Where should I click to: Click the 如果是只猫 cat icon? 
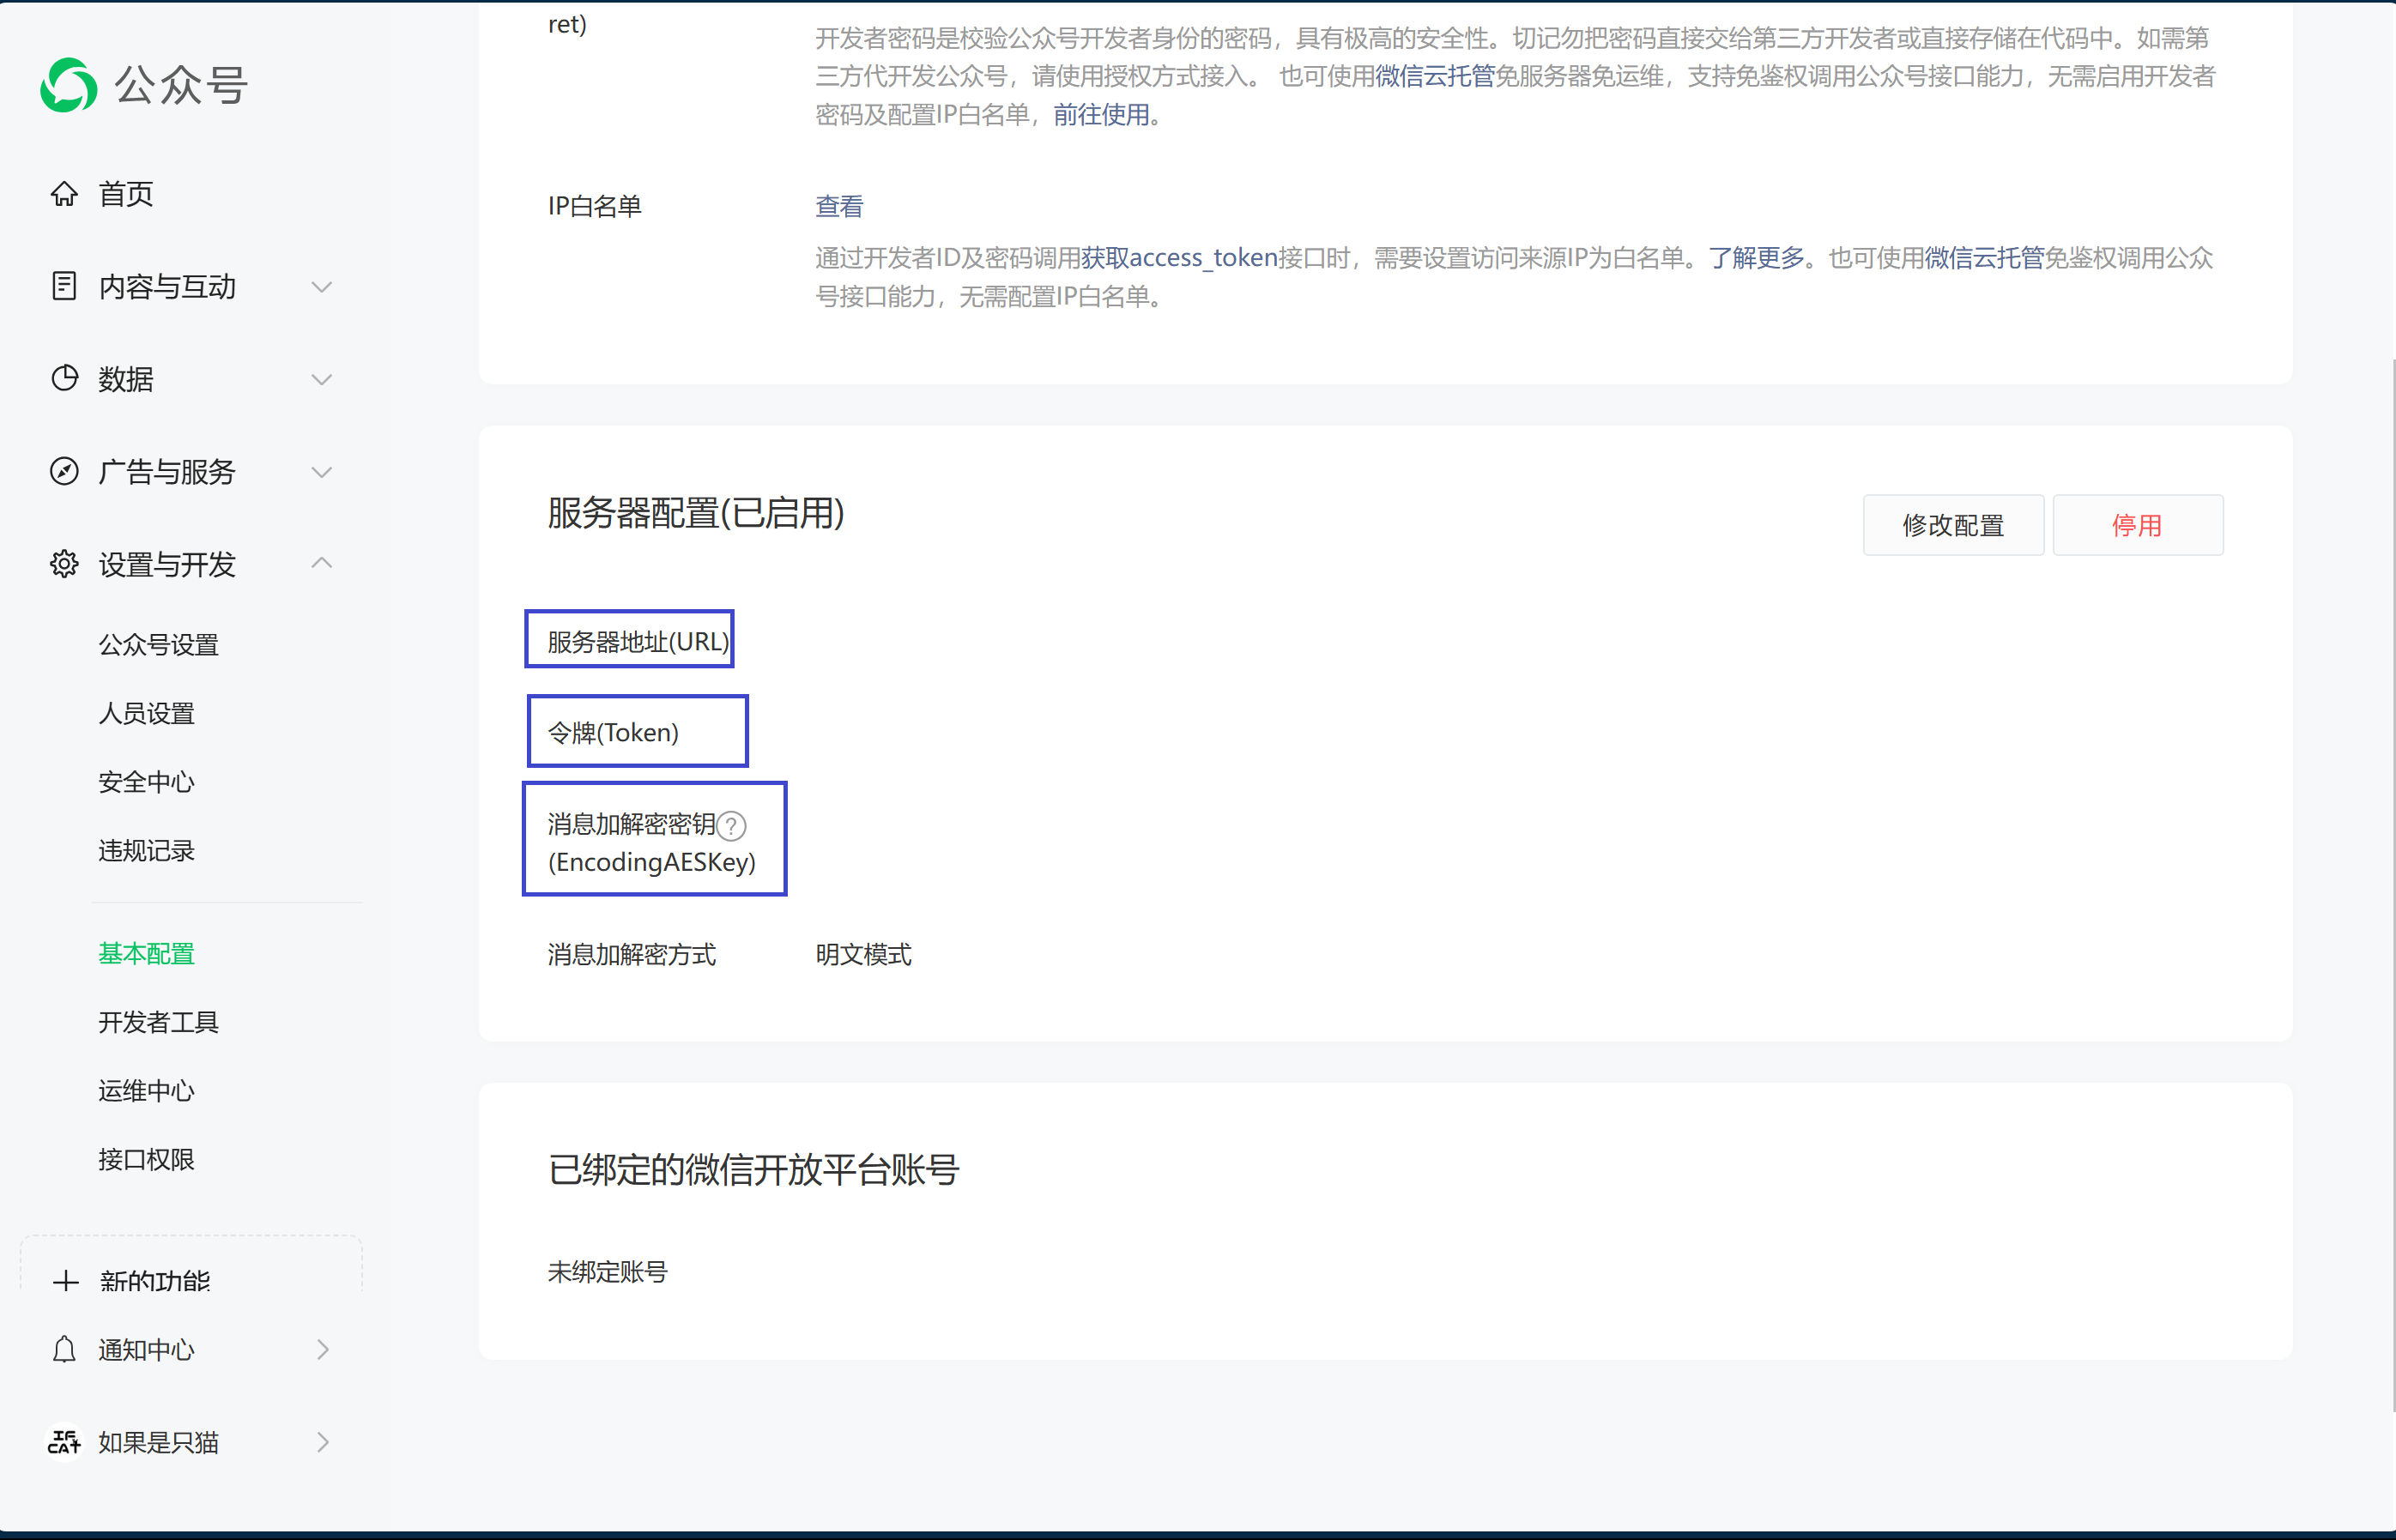coord(64,1441)
